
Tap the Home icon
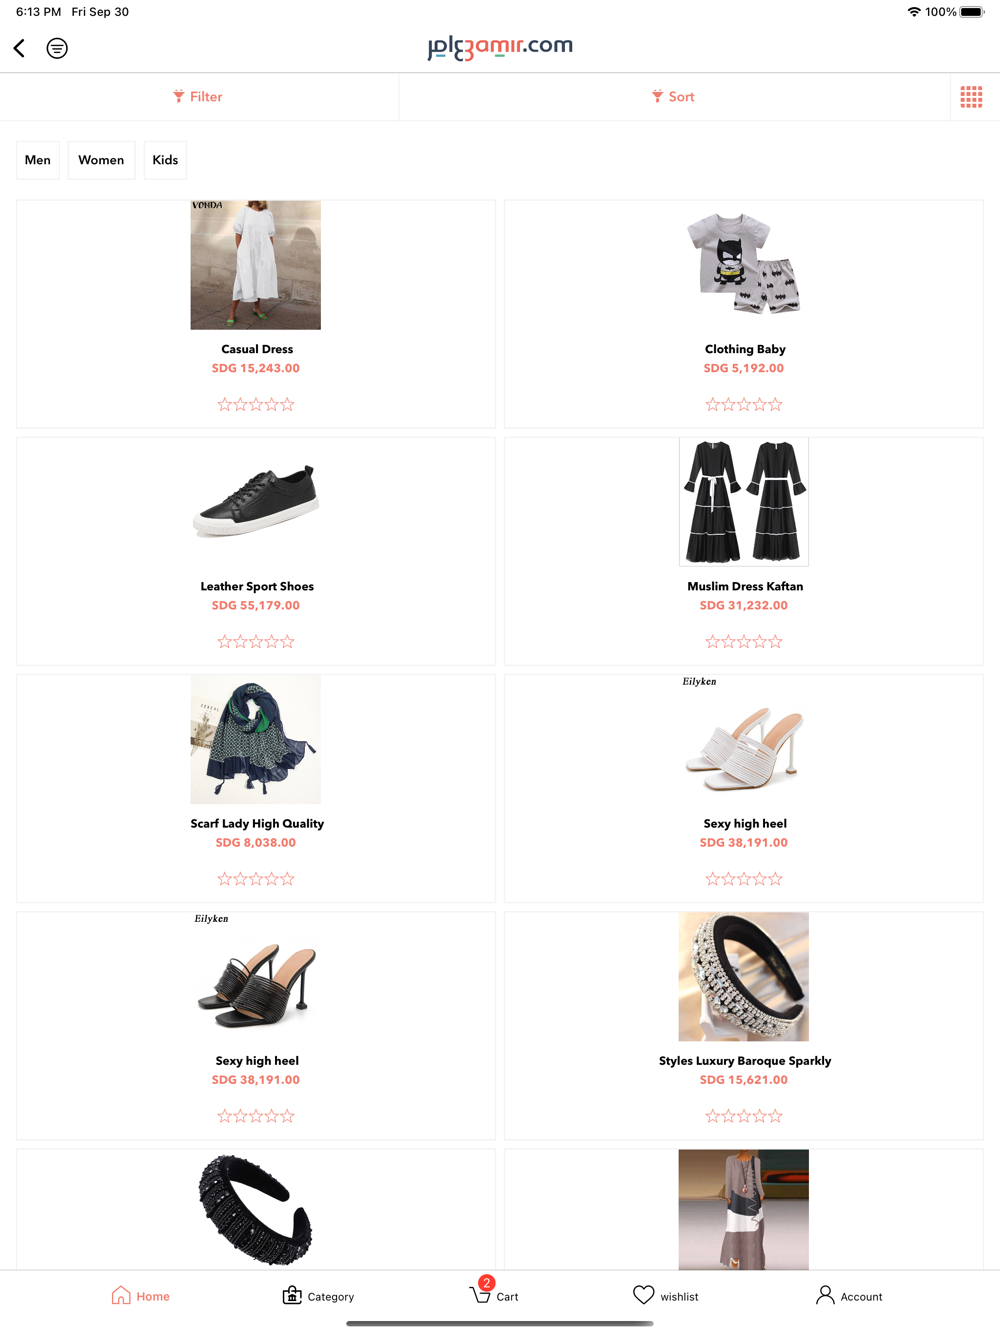click(121, 1295)
